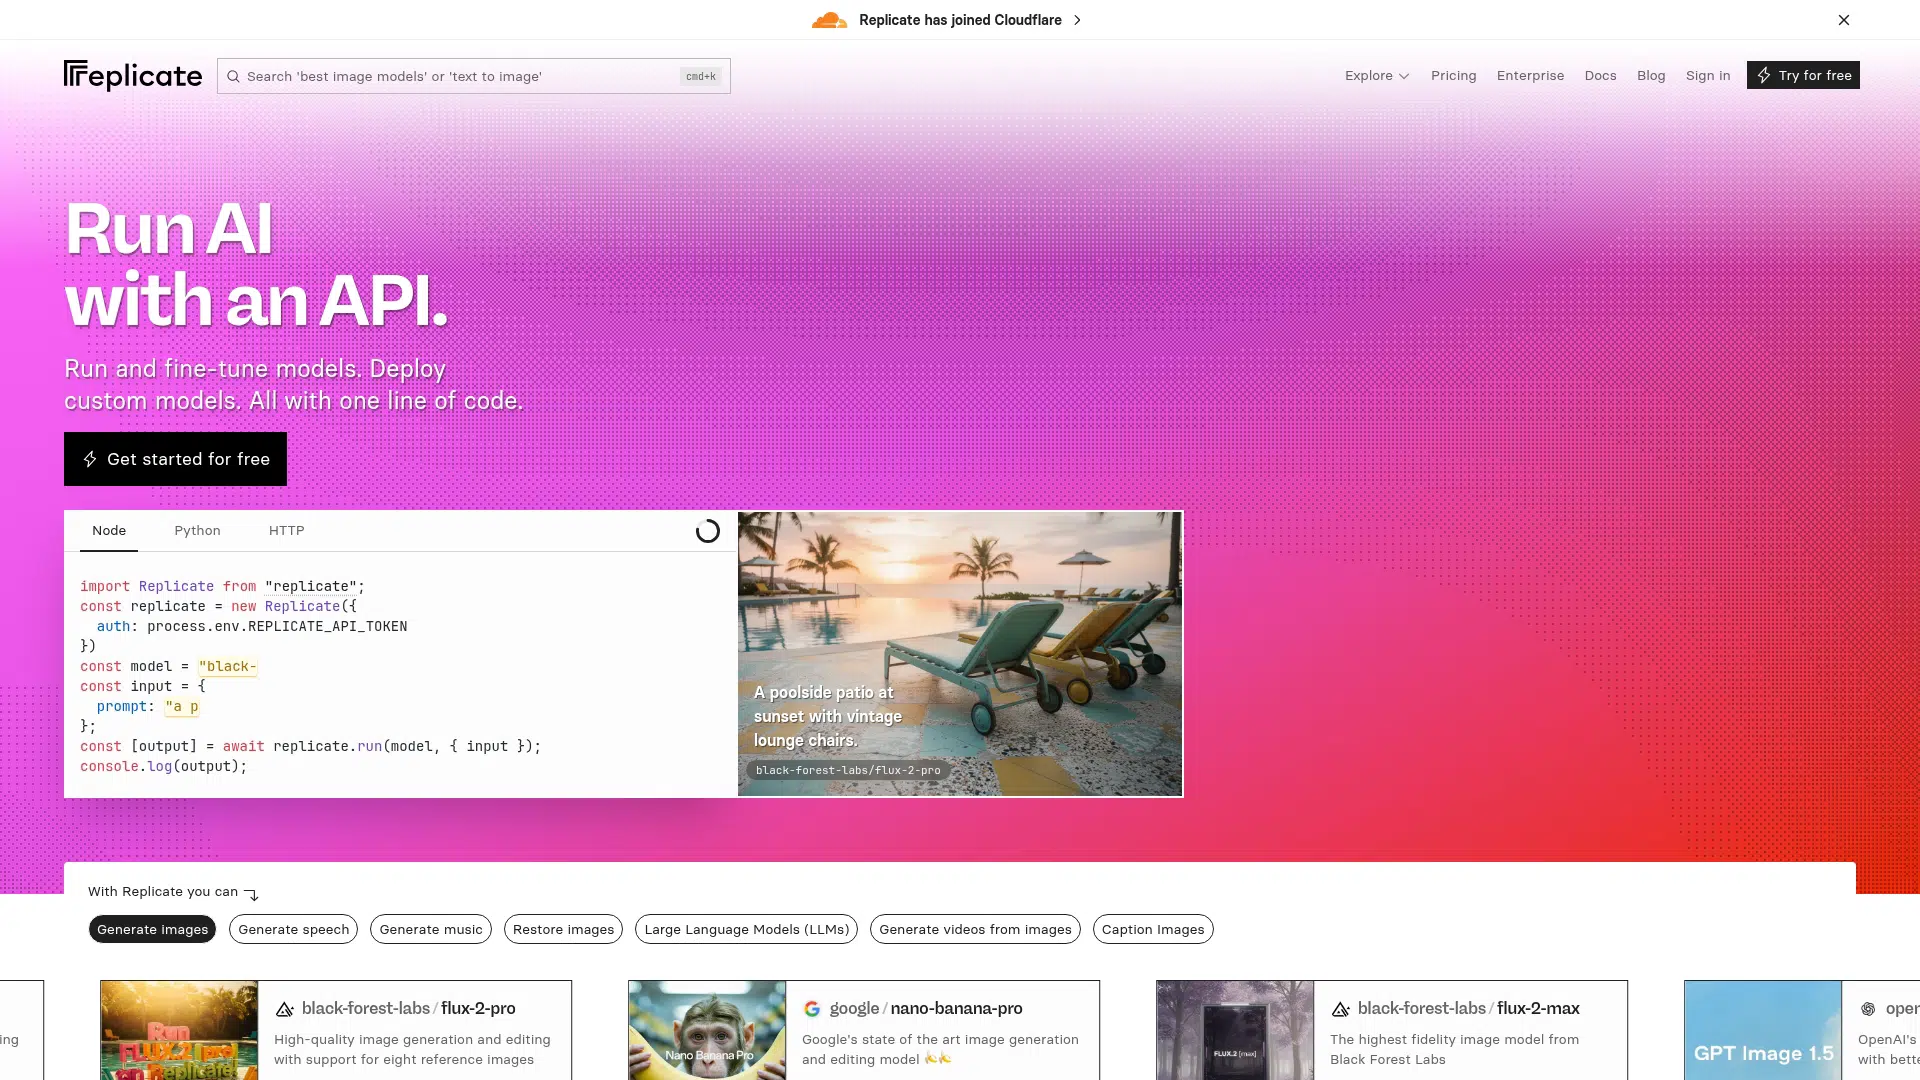Click the Black Forest Labs icon beside flux-2-max

pyautogui.click(x=1340, y=1009)
